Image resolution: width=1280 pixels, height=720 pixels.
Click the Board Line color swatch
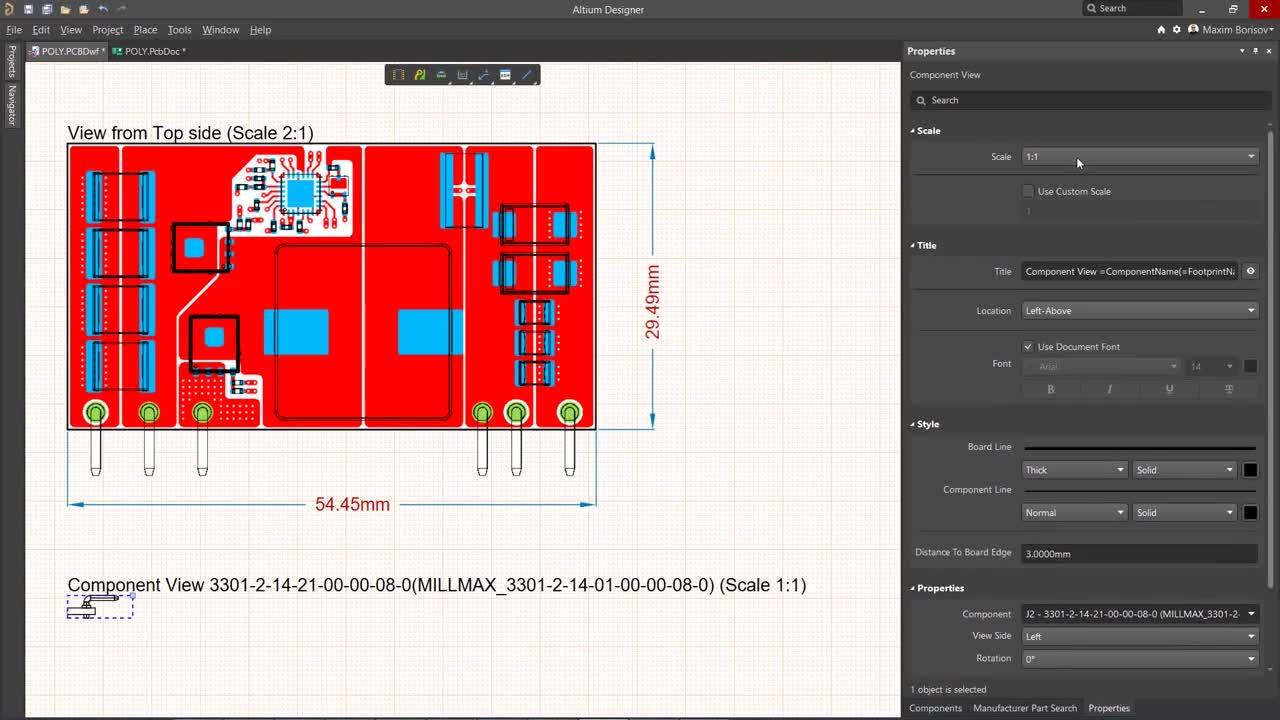pyautogui.click(x=1250, y=470)
